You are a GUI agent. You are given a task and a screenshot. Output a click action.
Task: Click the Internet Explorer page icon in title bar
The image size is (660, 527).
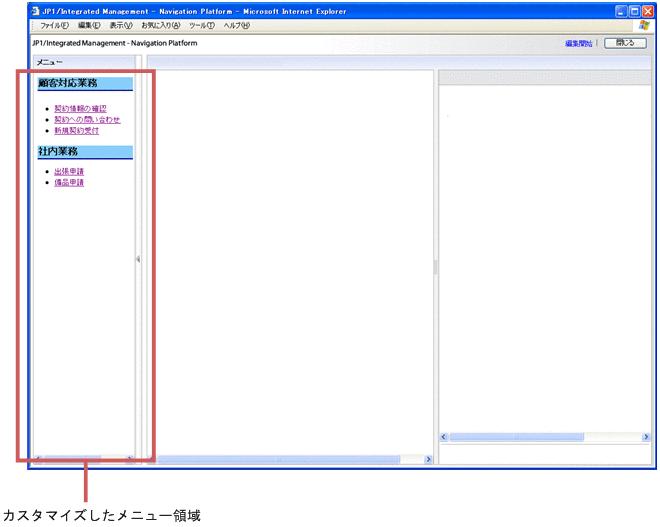click(35, 11)
